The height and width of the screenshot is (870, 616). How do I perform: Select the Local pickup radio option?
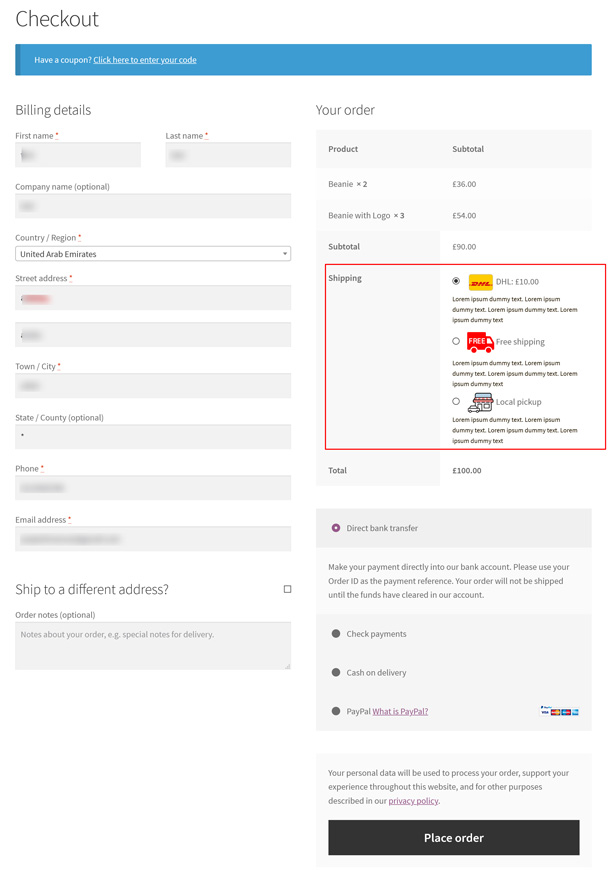456,401
